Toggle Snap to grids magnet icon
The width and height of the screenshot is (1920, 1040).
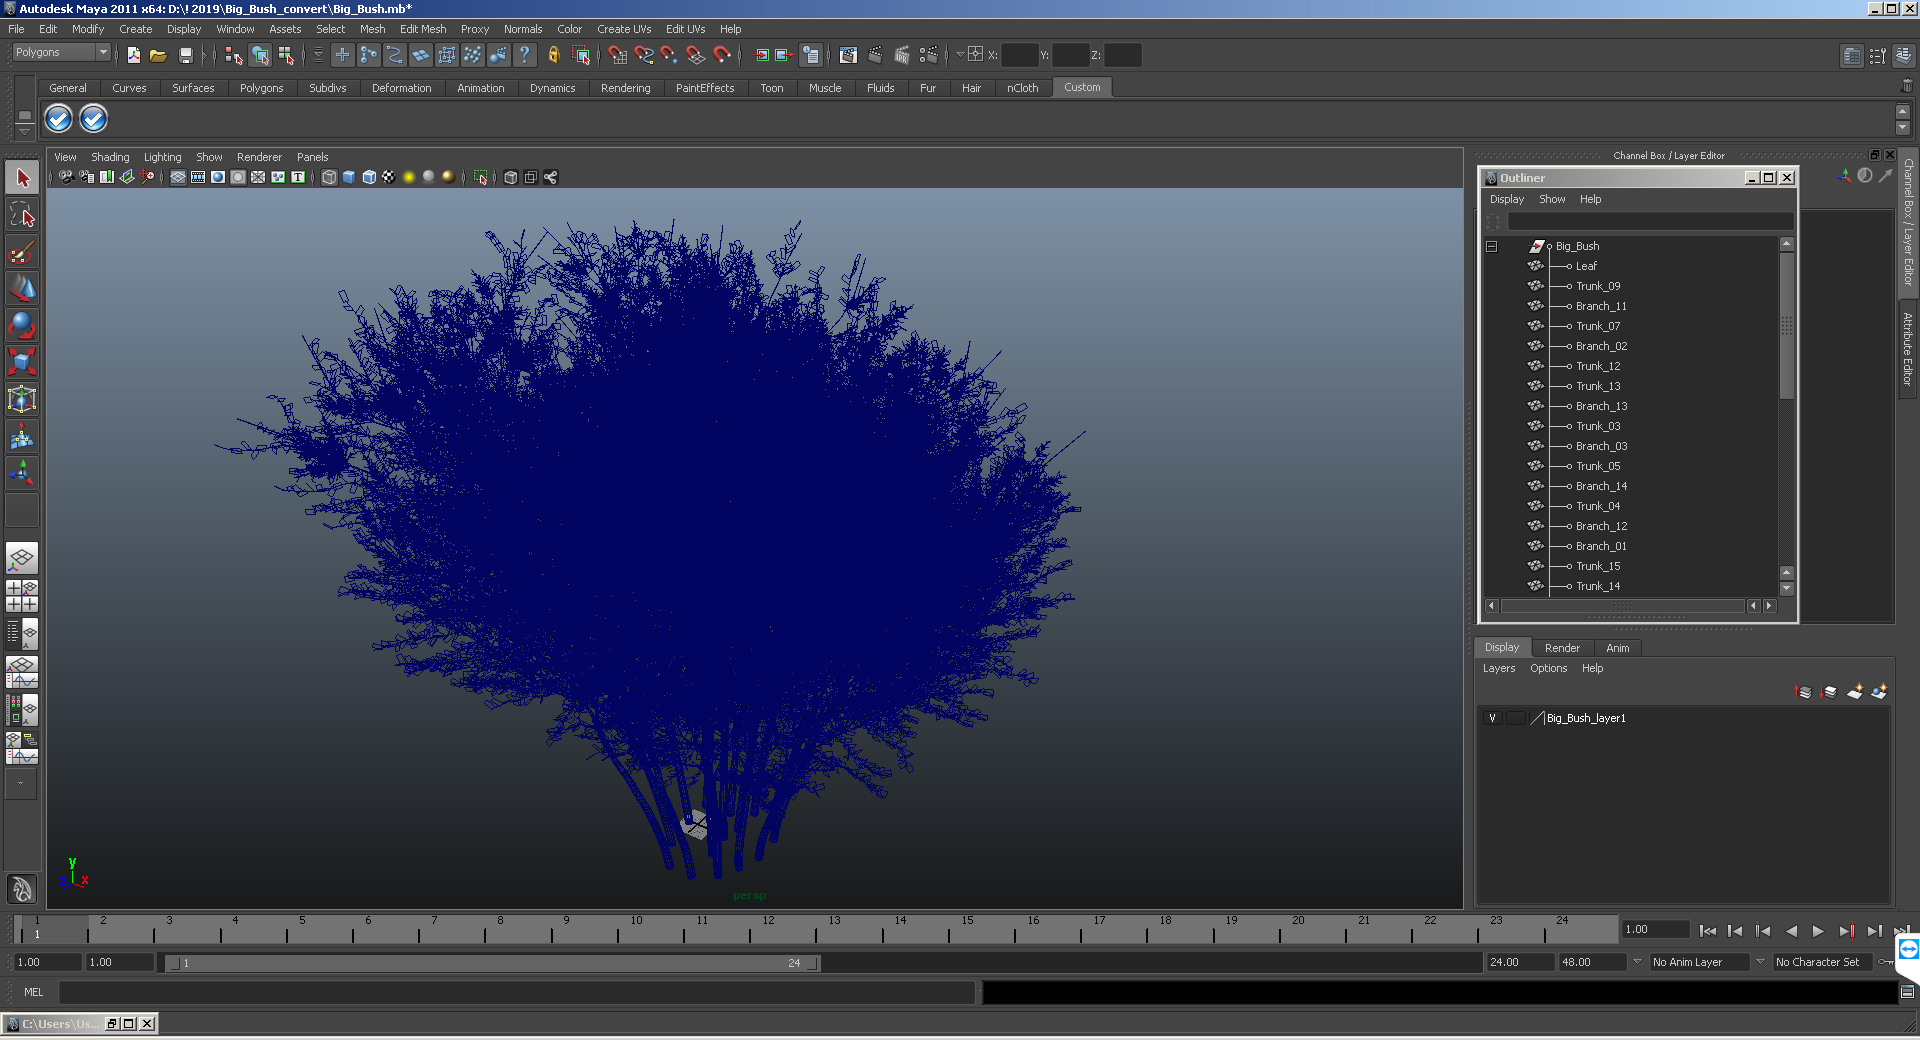coord(618,55)
